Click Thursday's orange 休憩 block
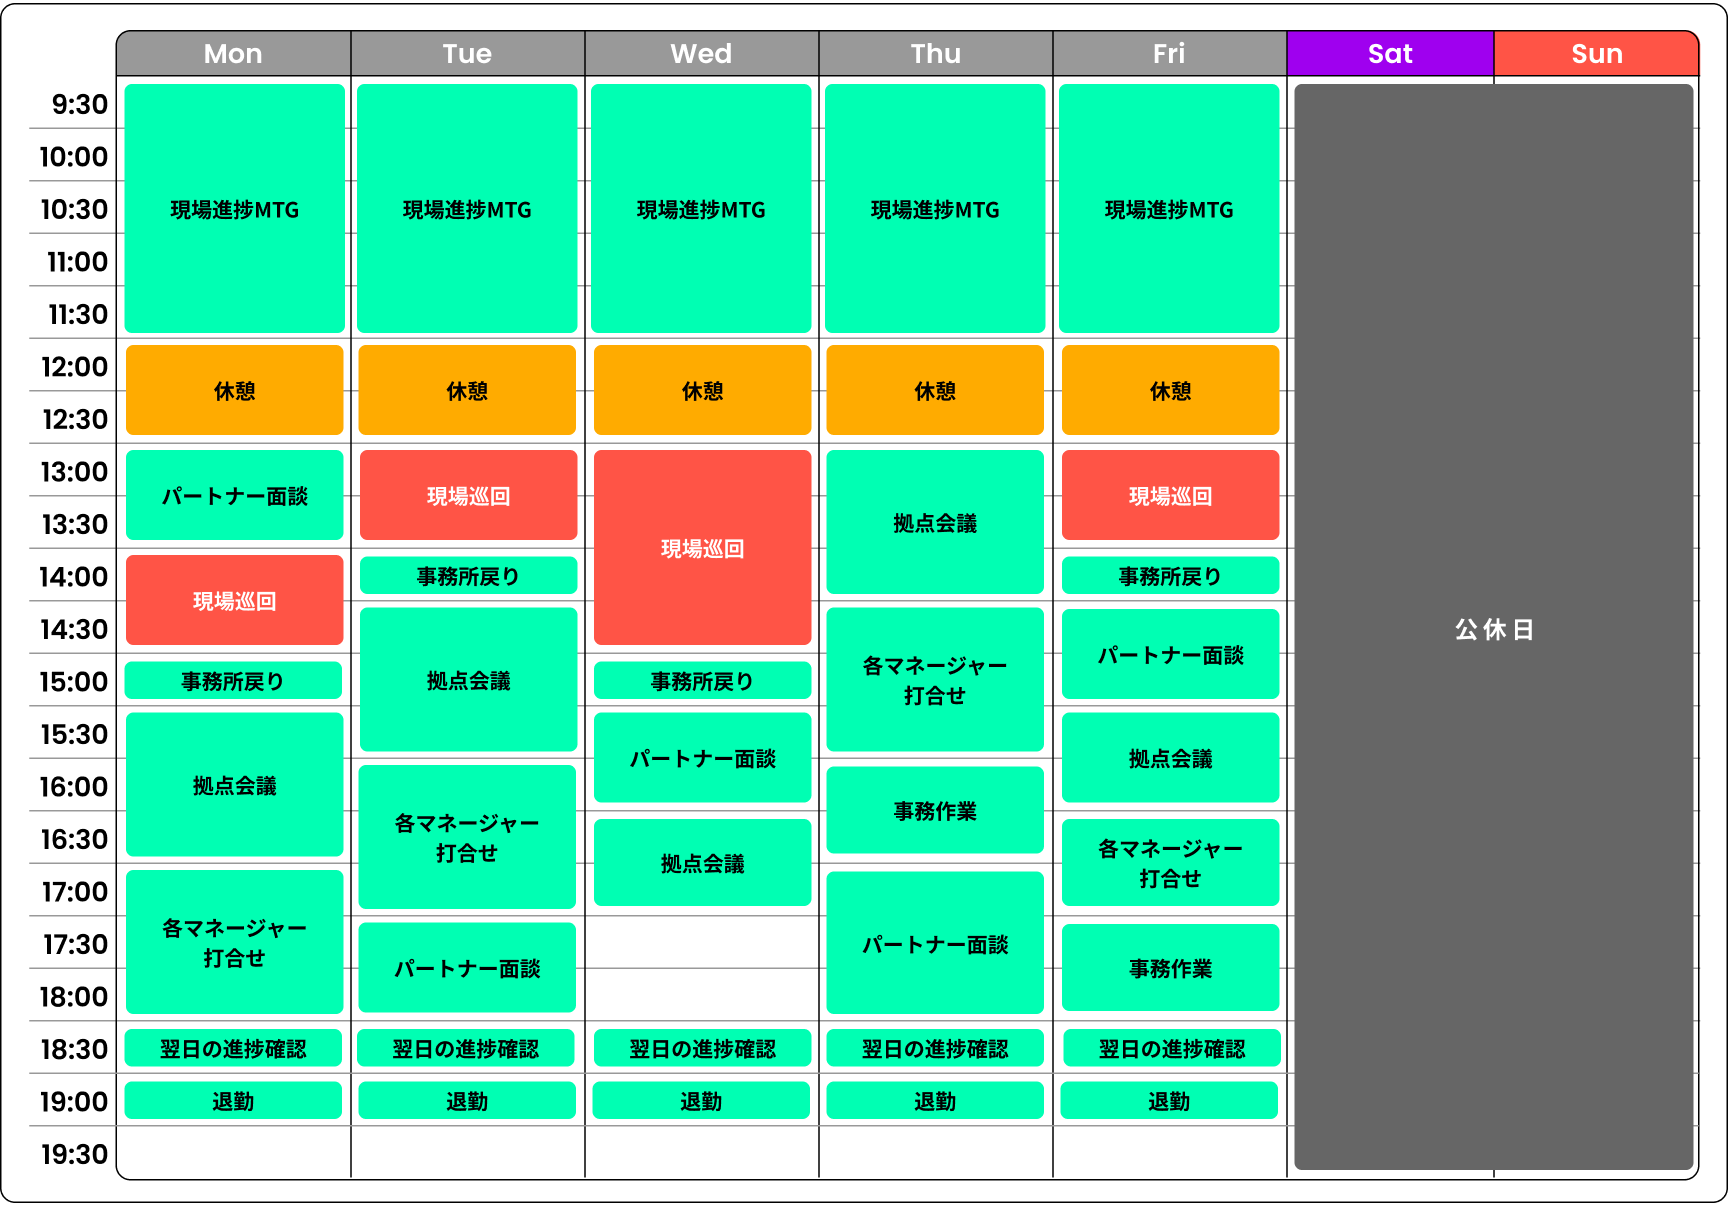The height and width of the screenshot is (1211, 1728). click(935, 390)
